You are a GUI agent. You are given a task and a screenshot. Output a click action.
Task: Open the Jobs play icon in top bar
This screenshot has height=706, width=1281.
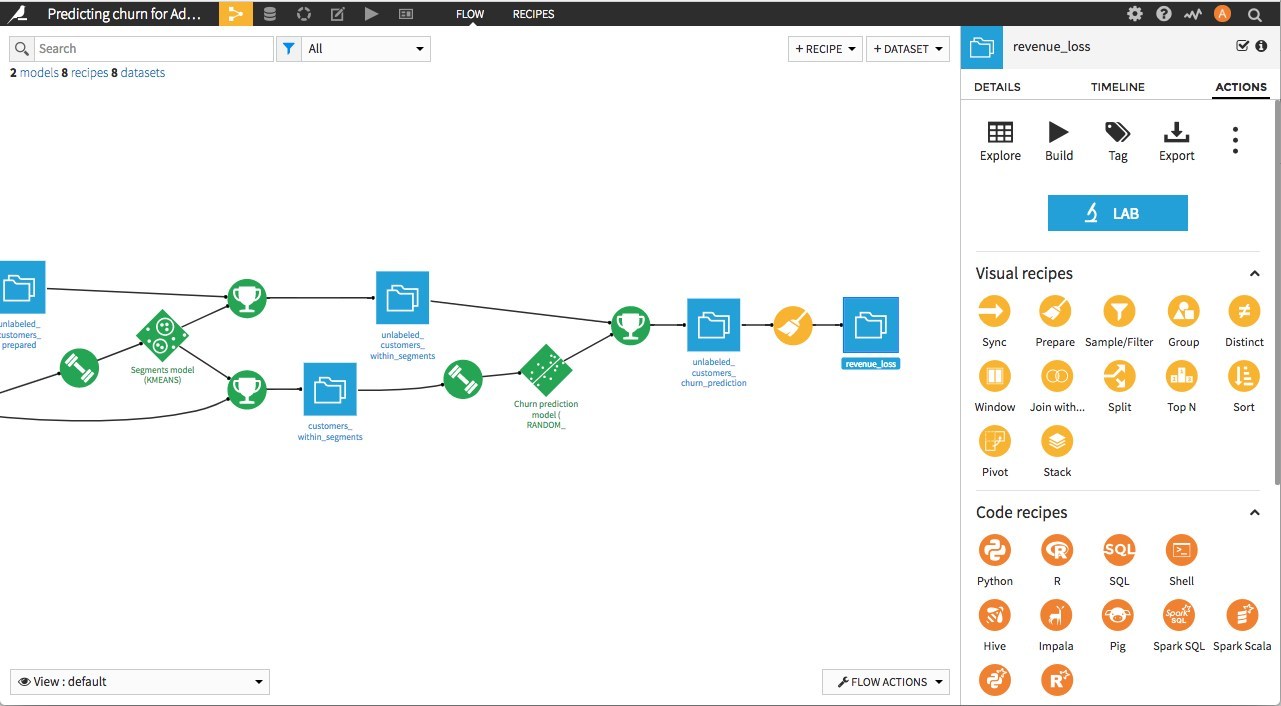point(371,14)
